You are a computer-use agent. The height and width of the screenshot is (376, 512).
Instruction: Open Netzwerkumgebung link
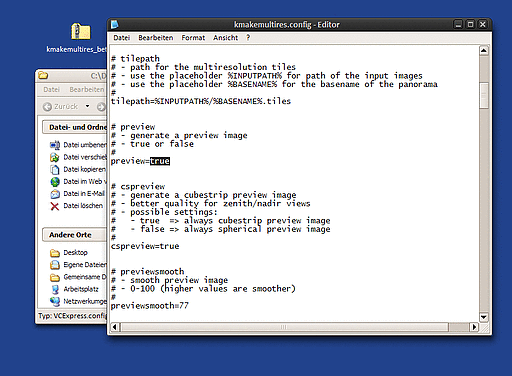pos(85,301)
